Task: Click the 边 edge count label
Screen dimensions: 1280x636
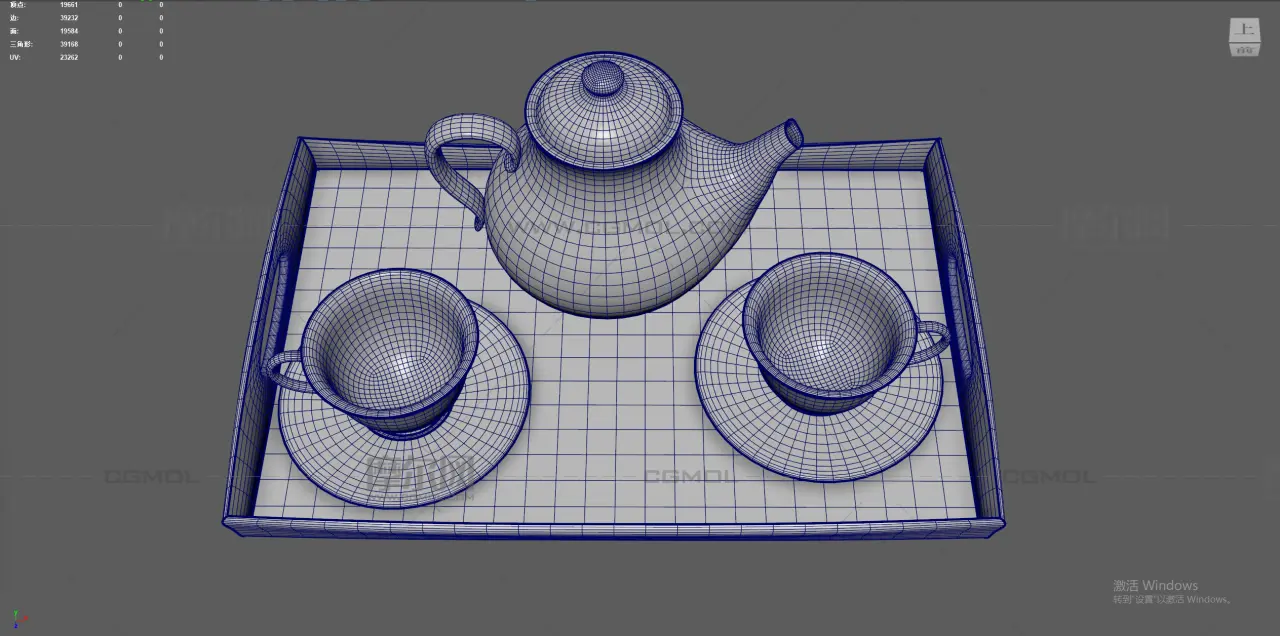Action: pyautogui.click(x=13, y=18)
